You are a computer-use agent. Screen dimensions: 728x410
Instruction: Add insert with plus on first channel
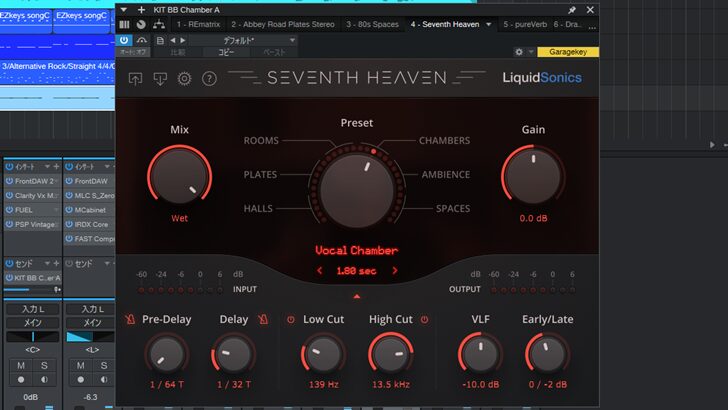[x=56, y=167]
